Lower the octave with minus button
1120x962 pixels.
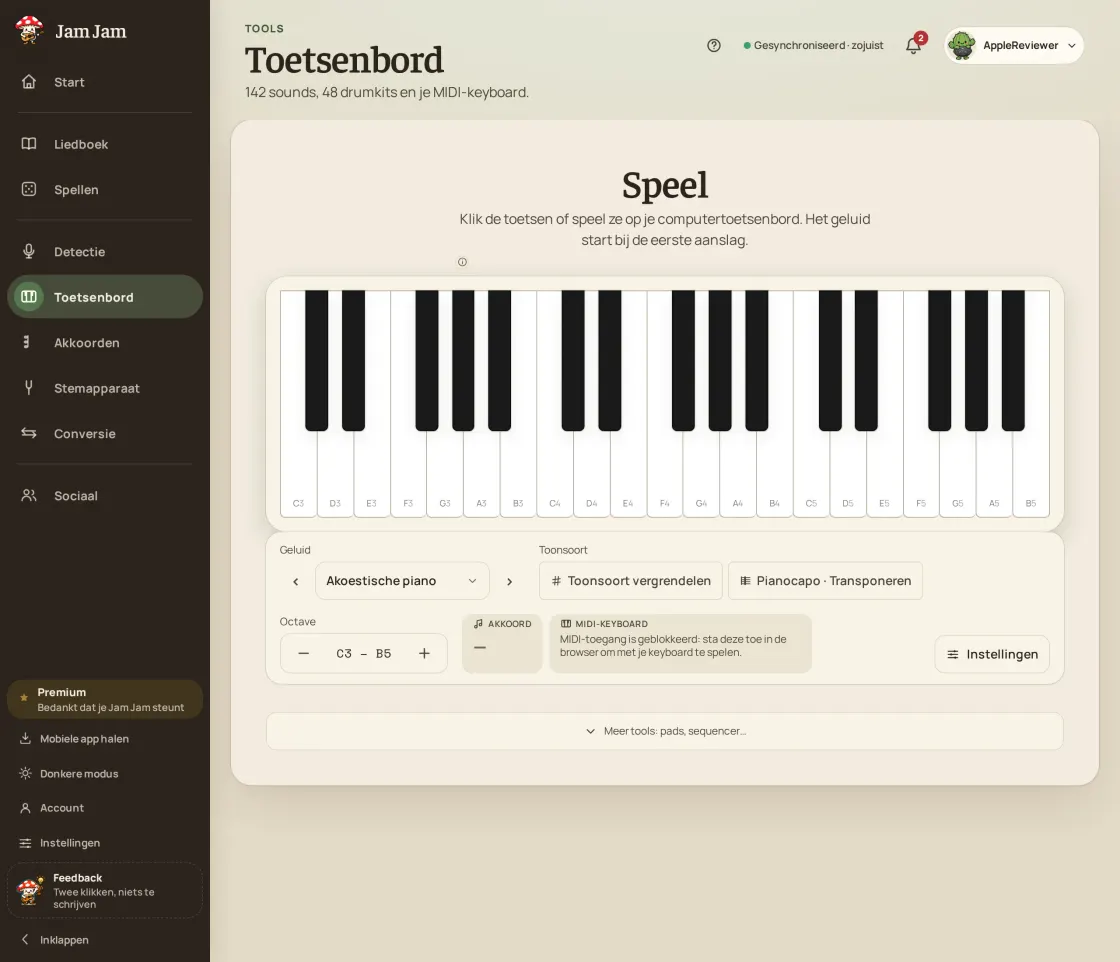[x=304, y=653]
